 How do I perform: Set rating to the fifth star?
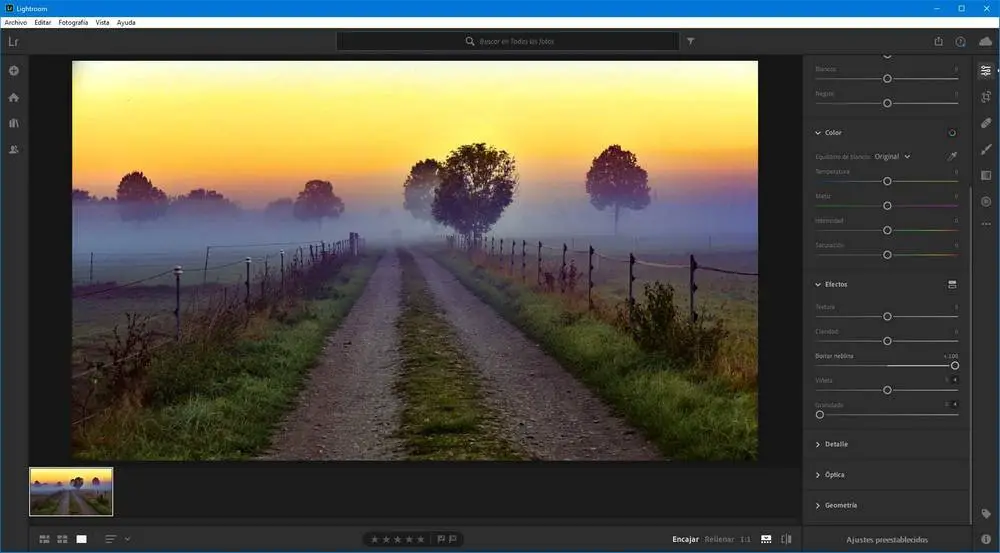pyautogui.click(x=420, y=540)
